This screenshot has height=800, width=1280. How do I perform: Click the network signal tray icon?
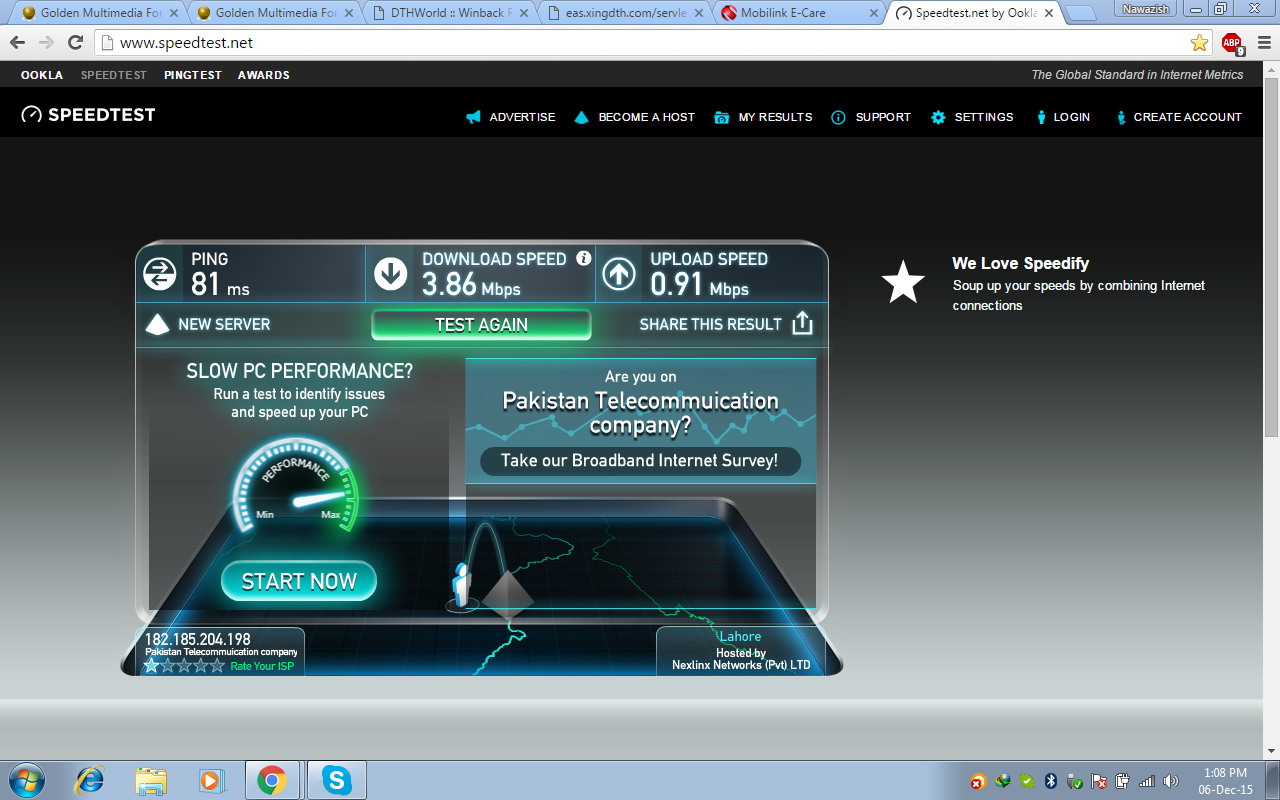tap(1147, 781)
